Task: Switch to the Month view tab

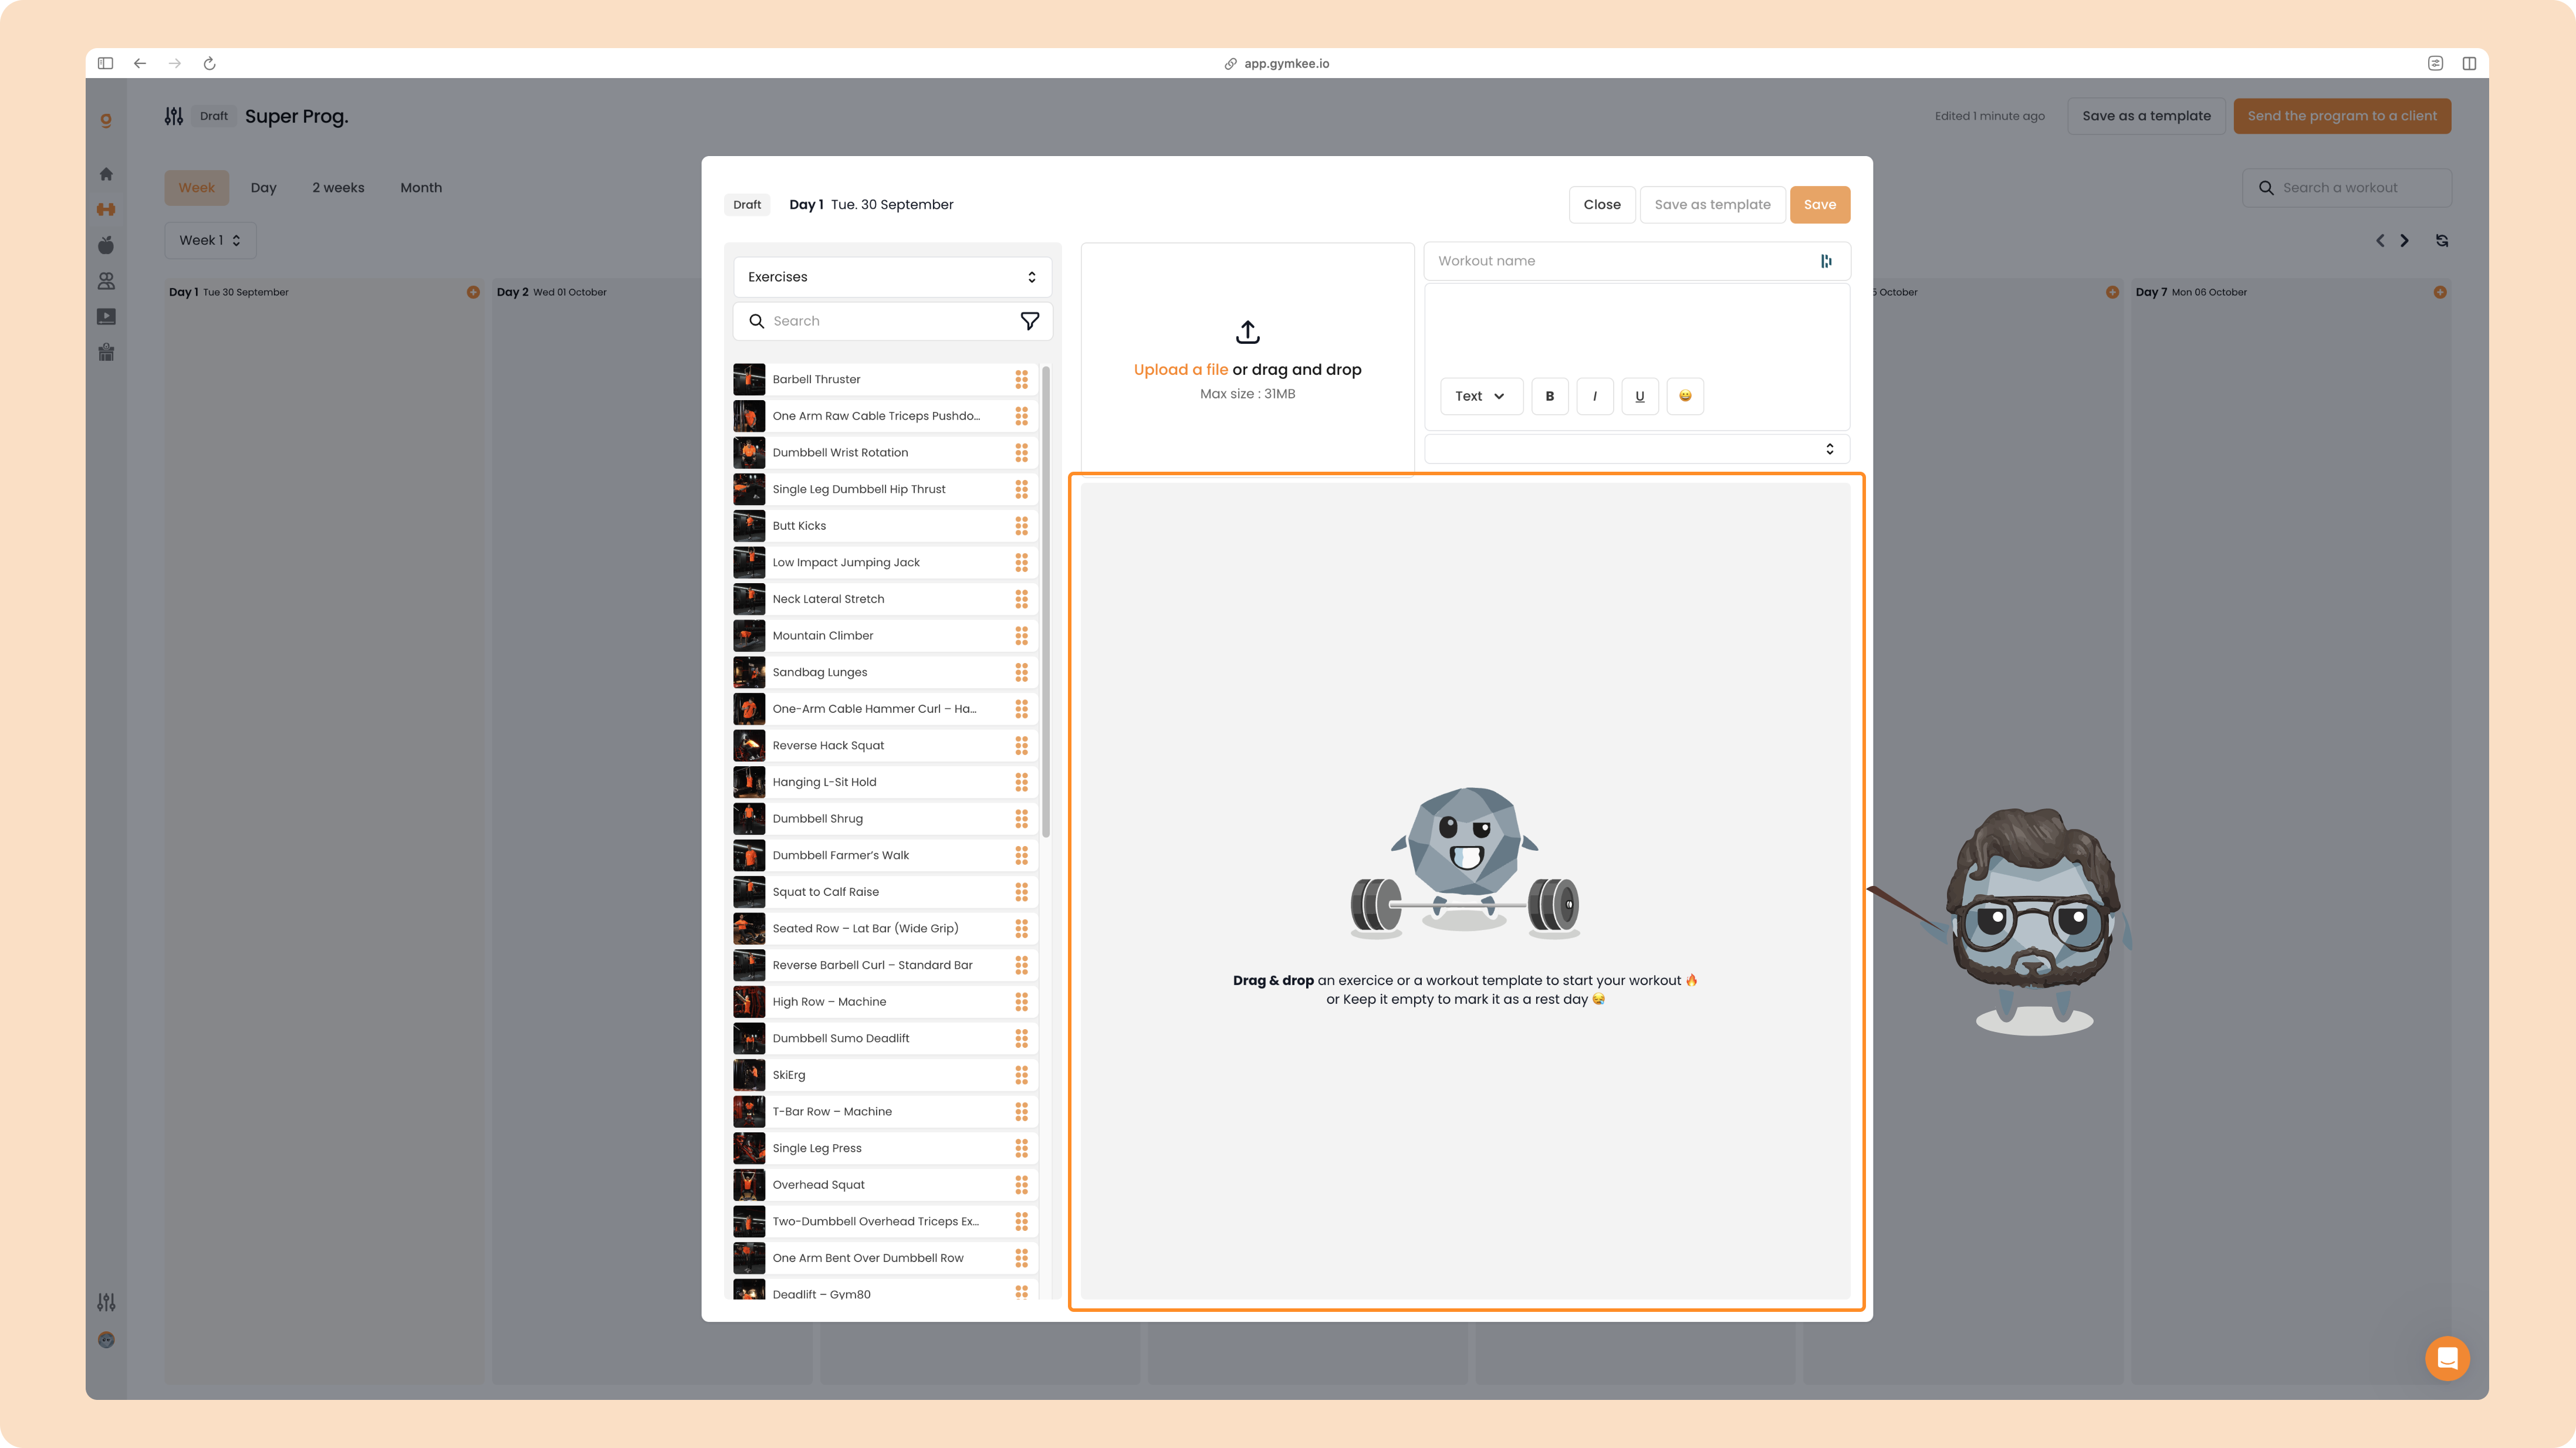Action: click(421, 188)
